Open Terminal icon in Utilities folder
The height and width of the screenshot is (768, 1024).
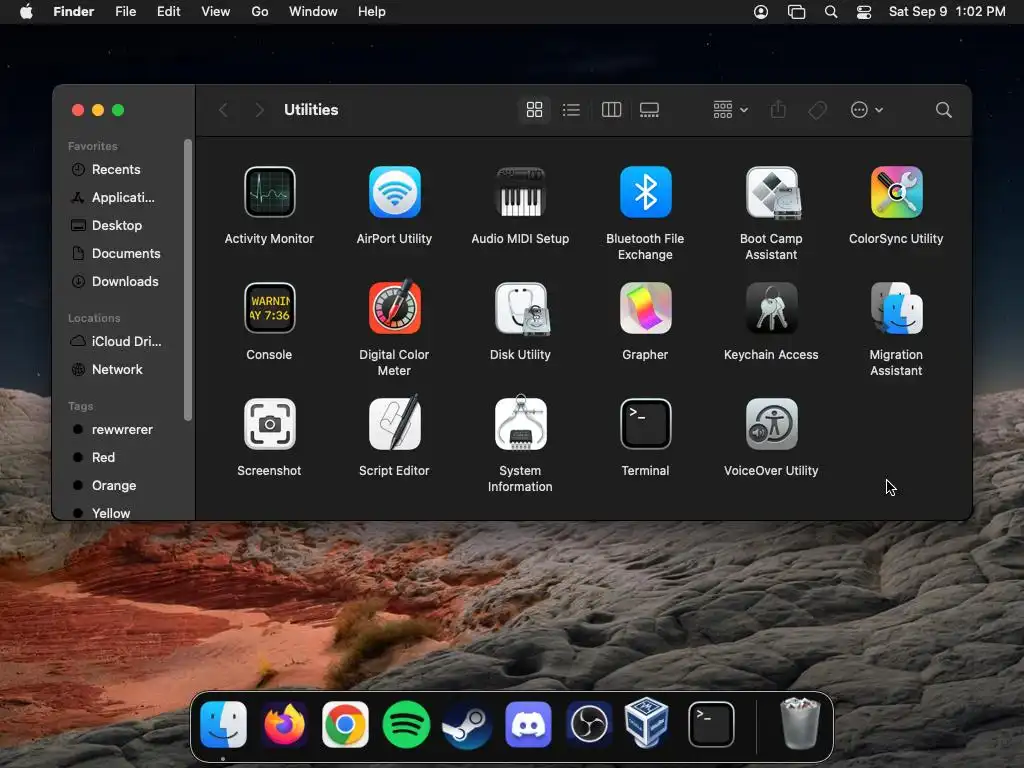click(645, 424)
